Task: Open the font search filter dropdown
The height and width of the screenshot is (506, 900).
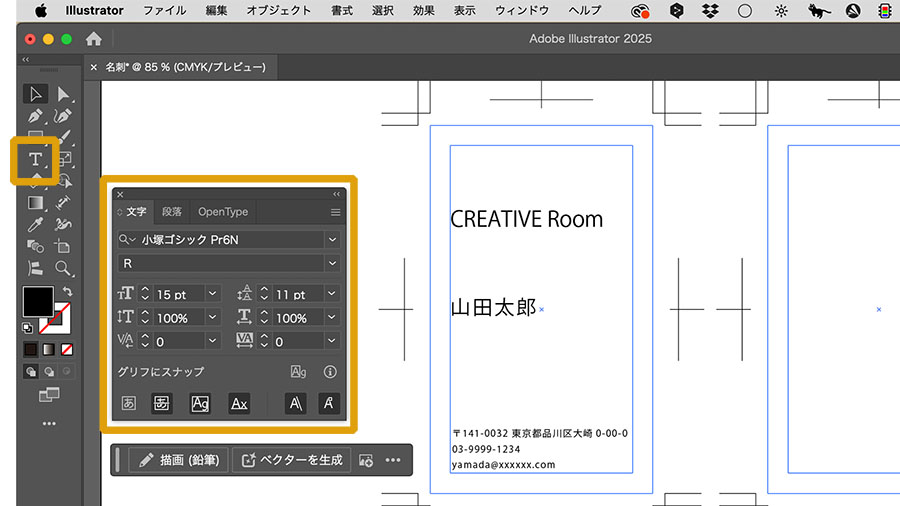Action: pyautogui.click(x=127, y=240)
